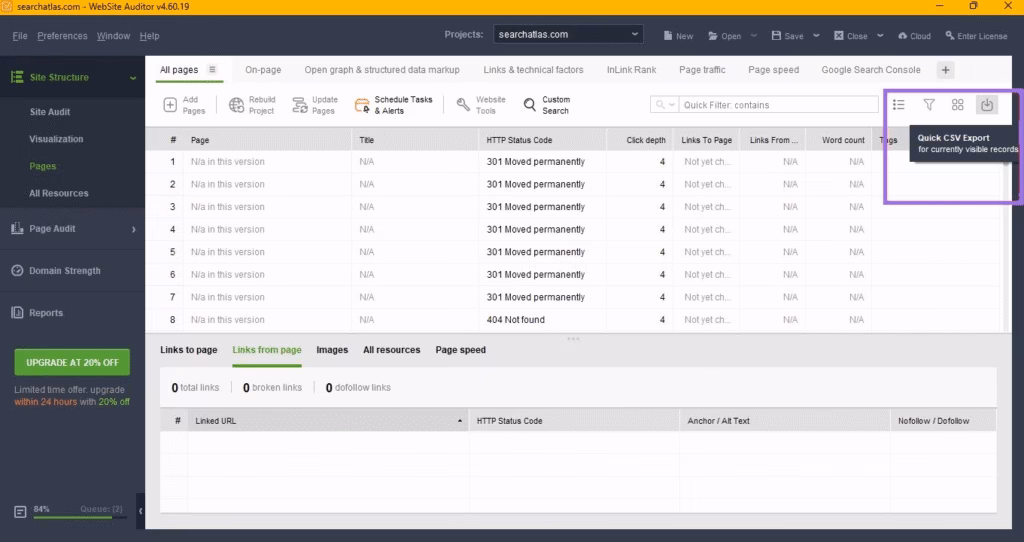Click the Custom Search magnifier
This screenshot has width=1024, height=542.
[530, 105]
